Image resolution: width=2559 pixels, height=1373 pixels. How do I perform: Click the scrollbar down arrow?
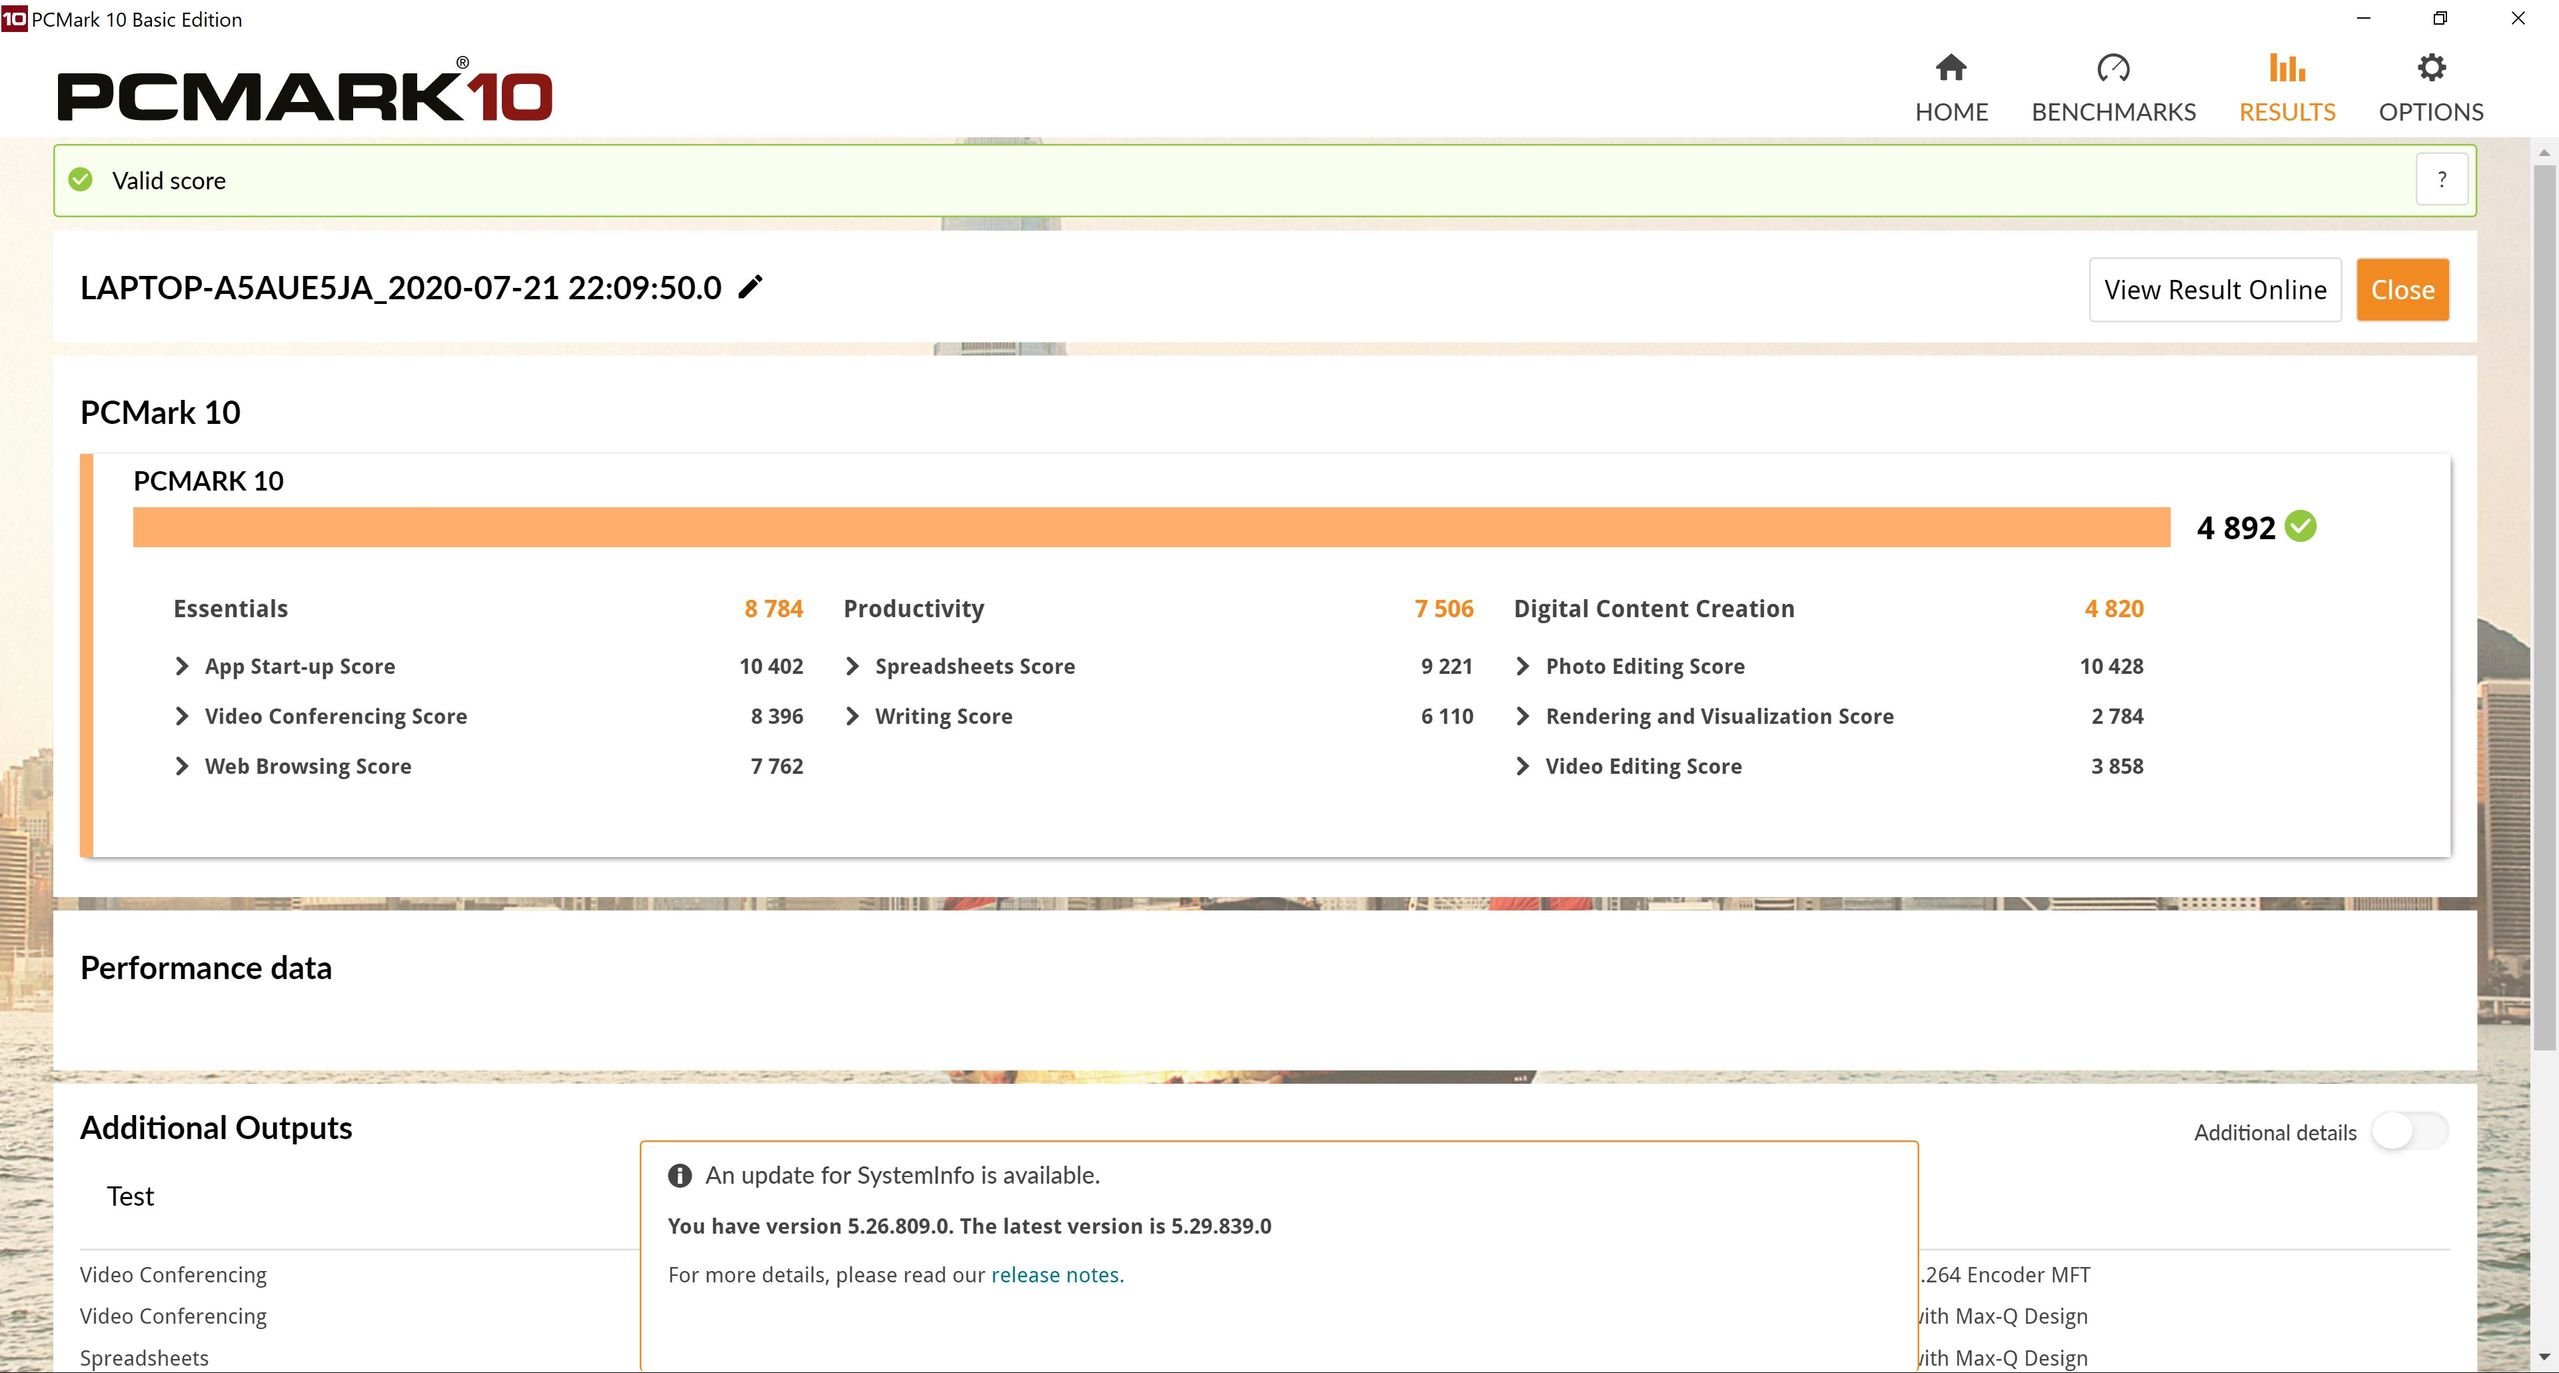[2544, 1357]
